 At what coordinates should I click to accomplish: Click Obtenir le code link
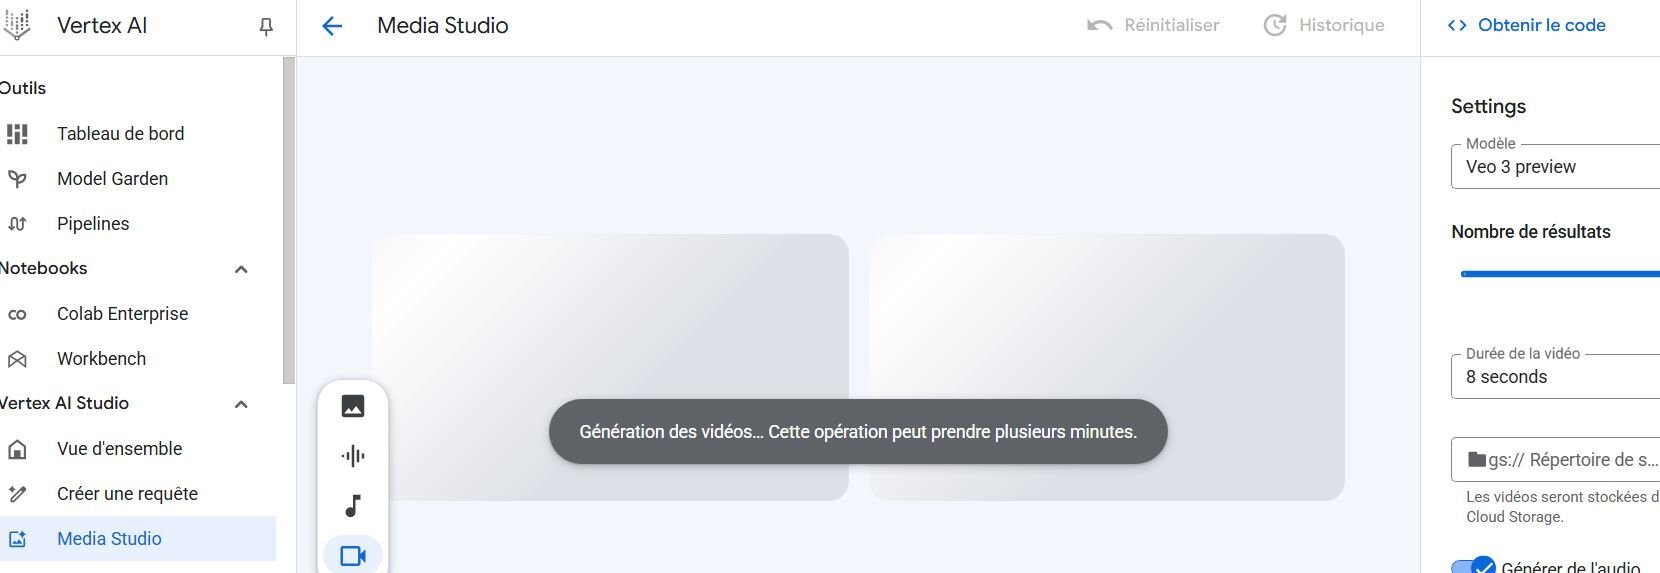coord(1527,26)
